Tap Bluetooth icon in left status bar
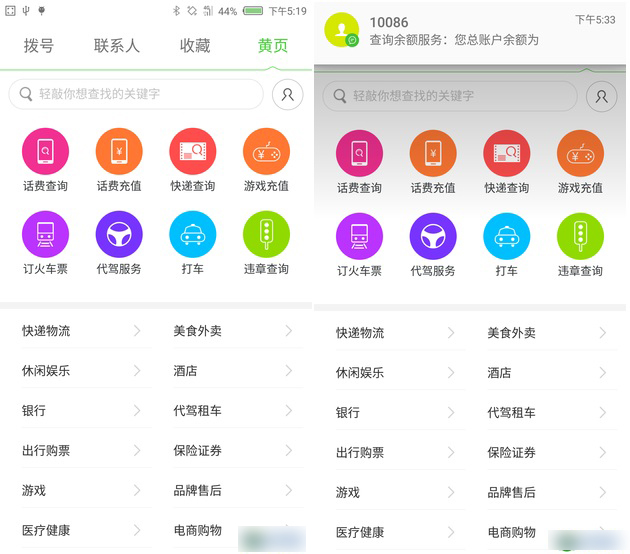The width and height of the screenshot is (630, 554). [176, 11]
